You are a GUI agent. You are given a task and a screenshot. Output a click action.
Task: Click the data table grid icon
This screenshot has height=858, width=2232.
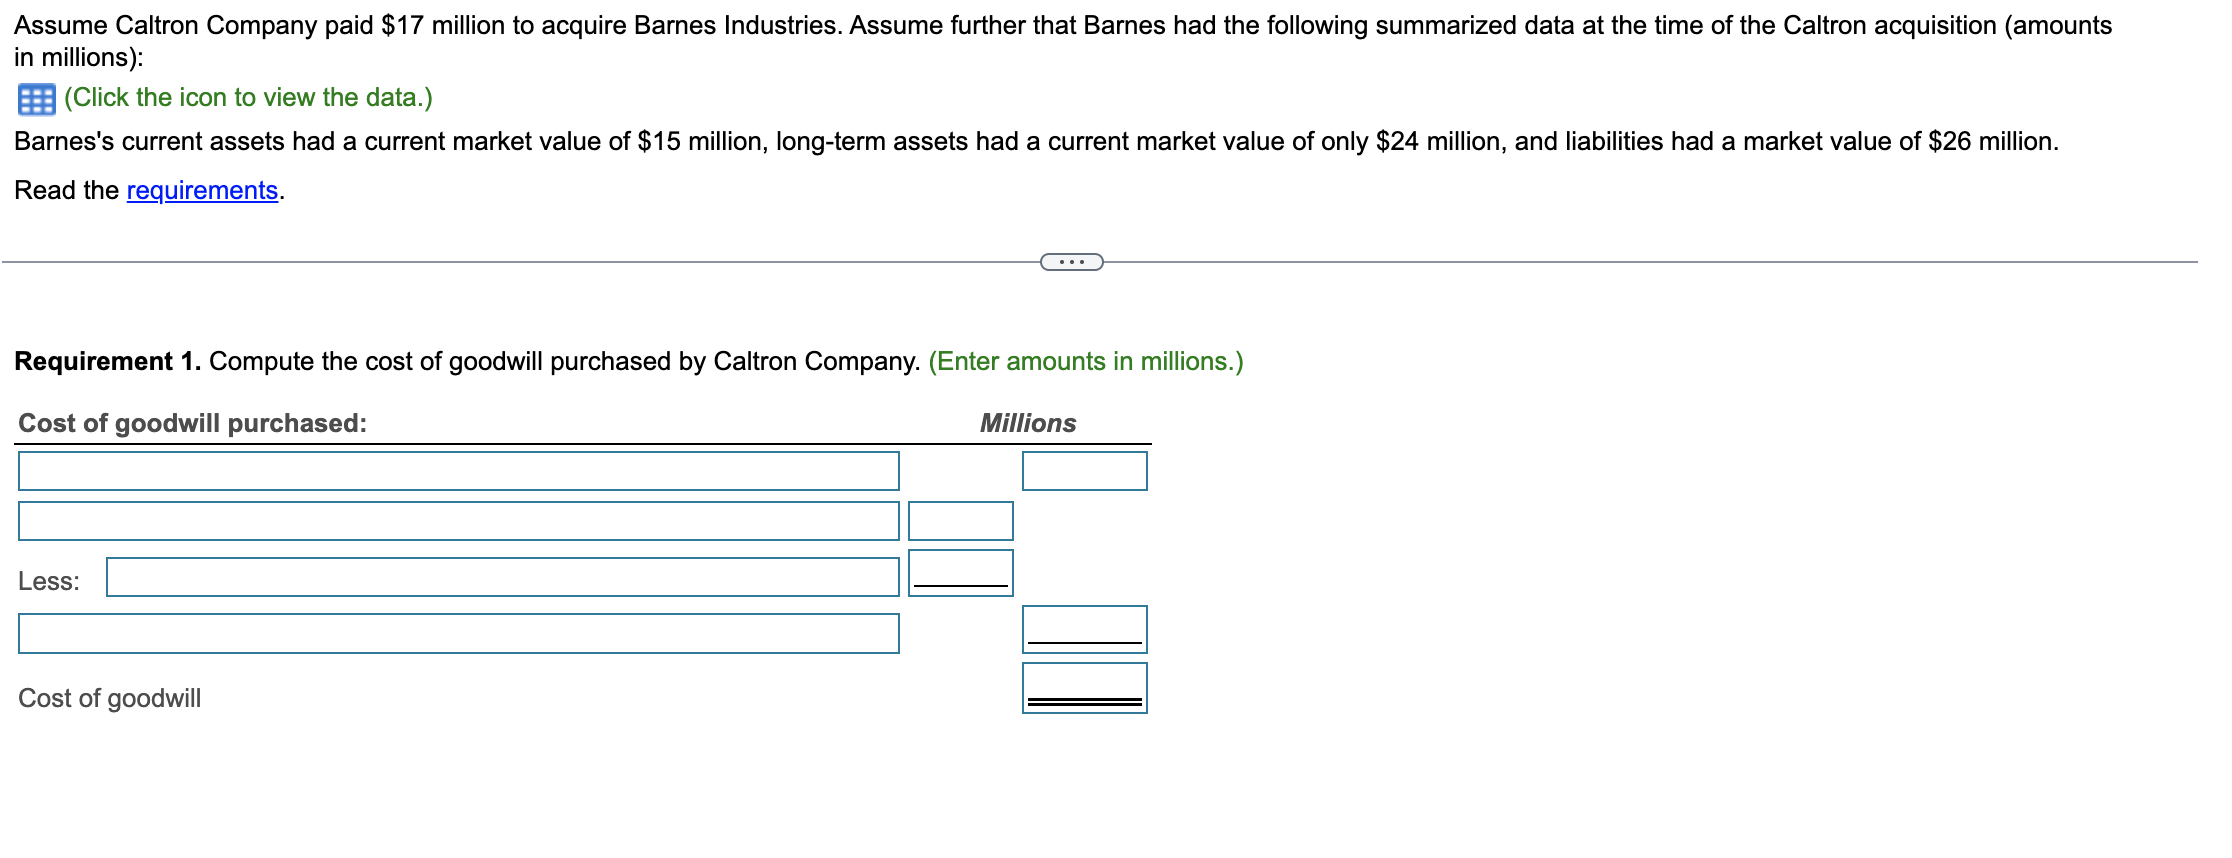(36, 99)
